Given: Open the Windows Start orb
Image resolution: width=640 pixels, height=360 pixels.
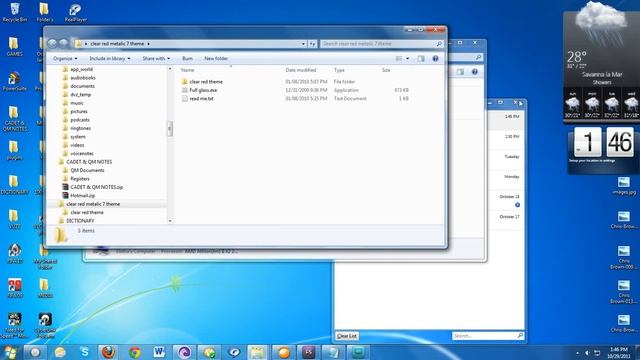Looking at the screenshot, I should click(10, 352).
